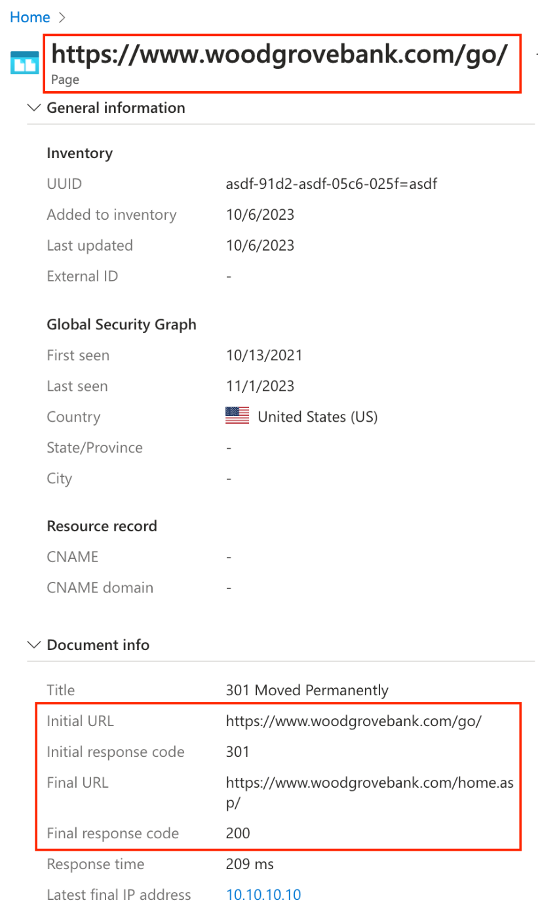Click the Document info heading
538x916 pixels.
[98, 644]
